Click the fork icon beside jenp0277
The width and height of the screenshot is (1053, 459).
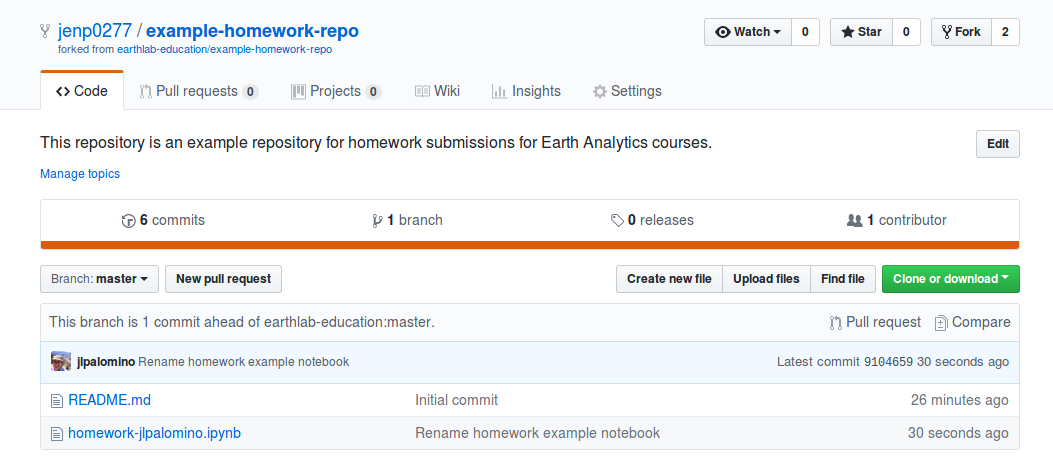click(46, 31)
